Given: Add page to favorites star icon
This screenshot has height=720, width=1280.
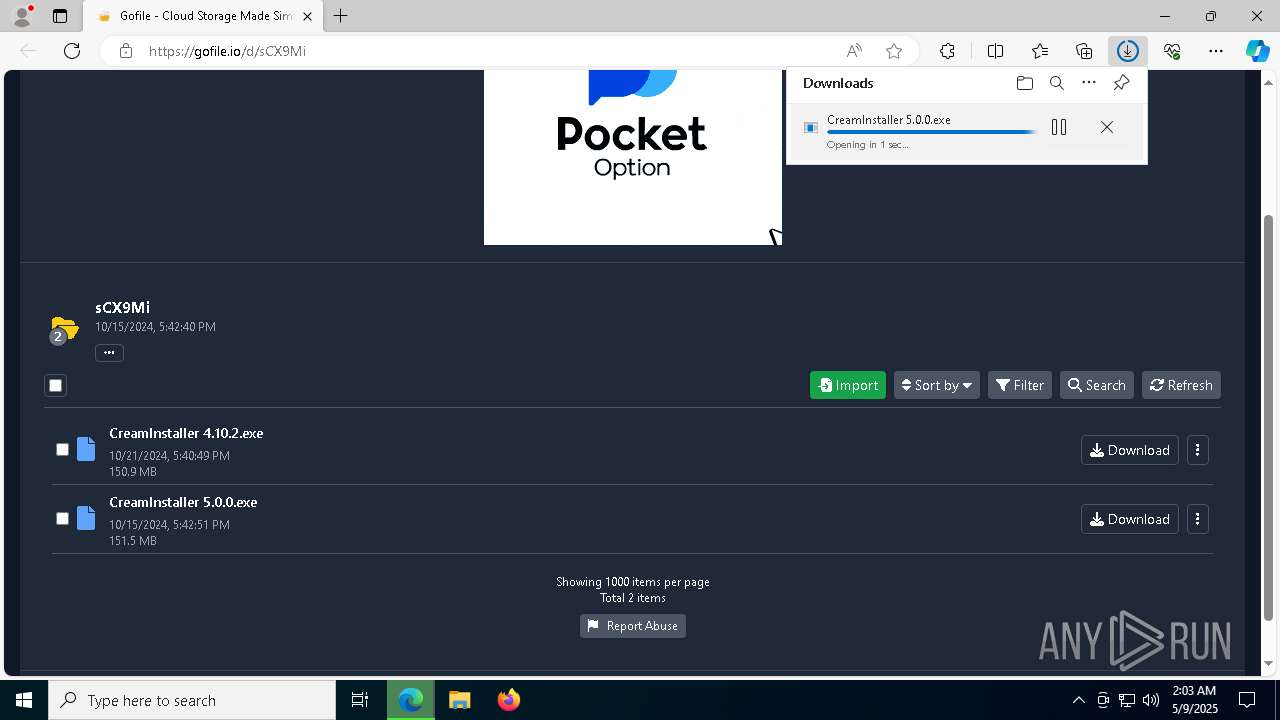Looking at the screenshot, I should (x=894, y=51).
